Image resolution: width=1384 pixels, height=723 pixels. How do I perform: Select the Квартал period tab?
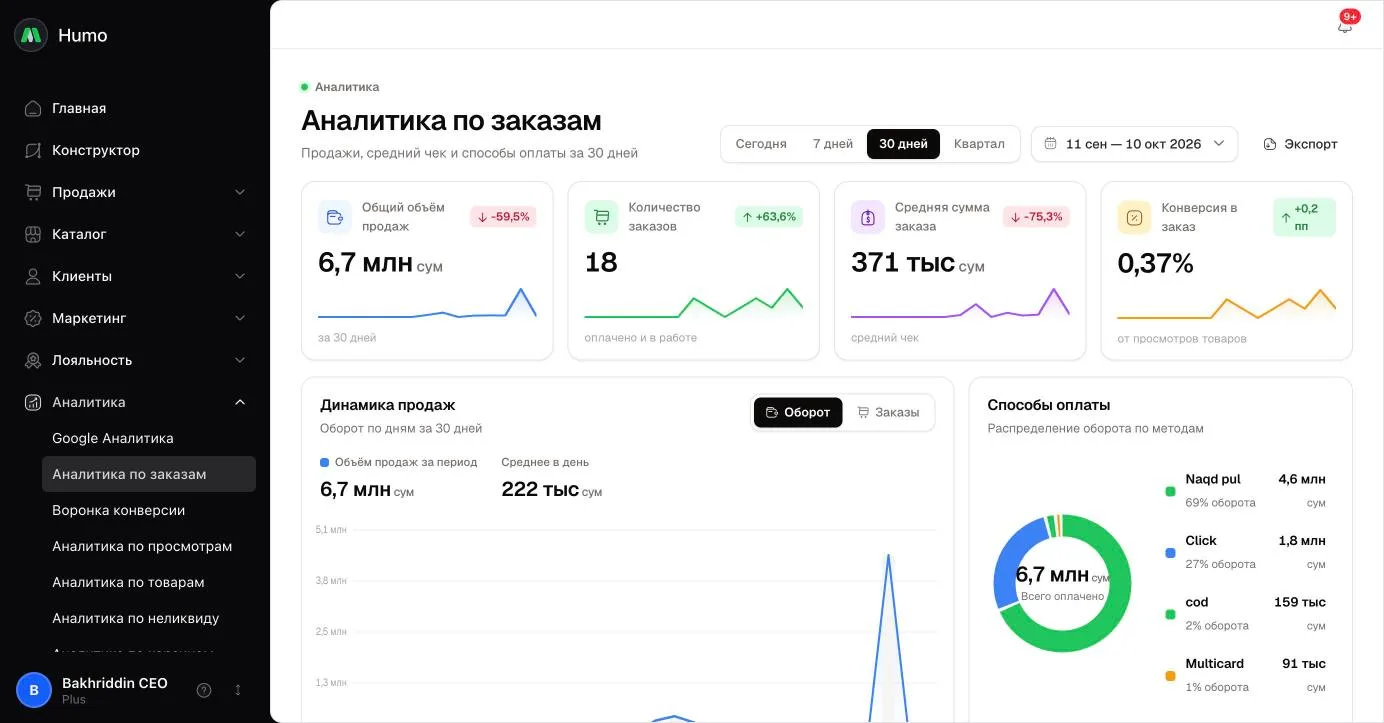click(x=979, y=144)
